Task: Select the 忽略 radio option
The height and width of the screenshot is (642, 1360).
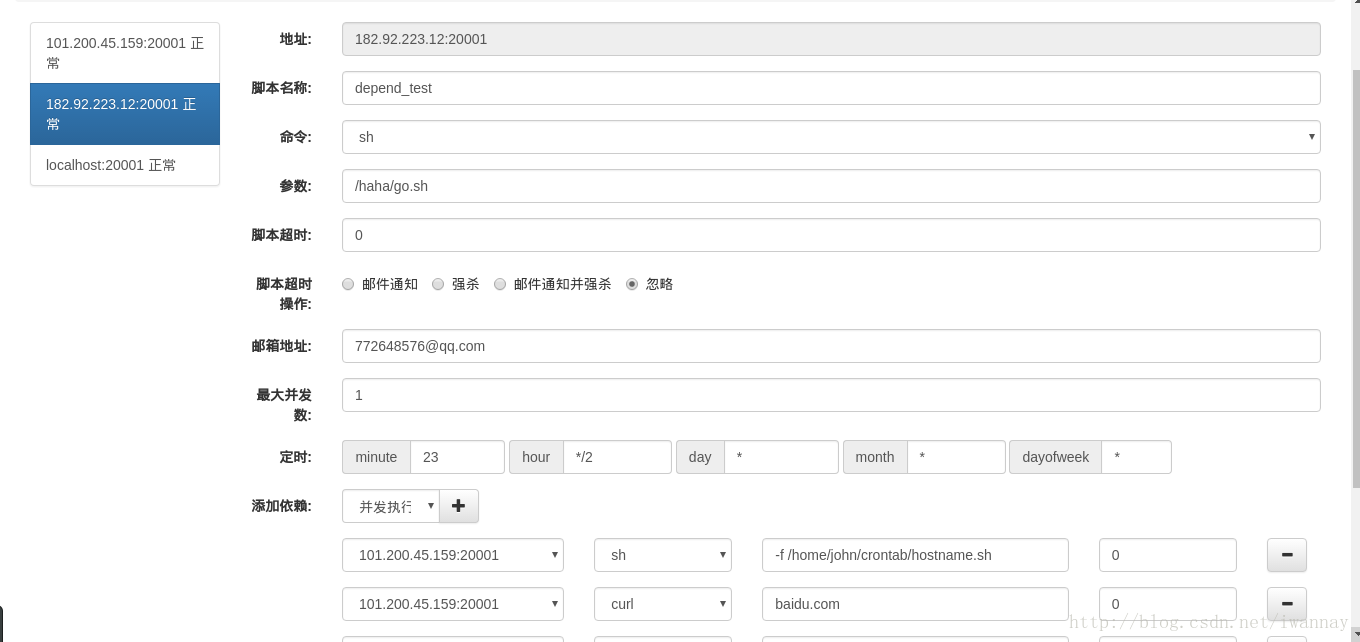Action: 632,284
